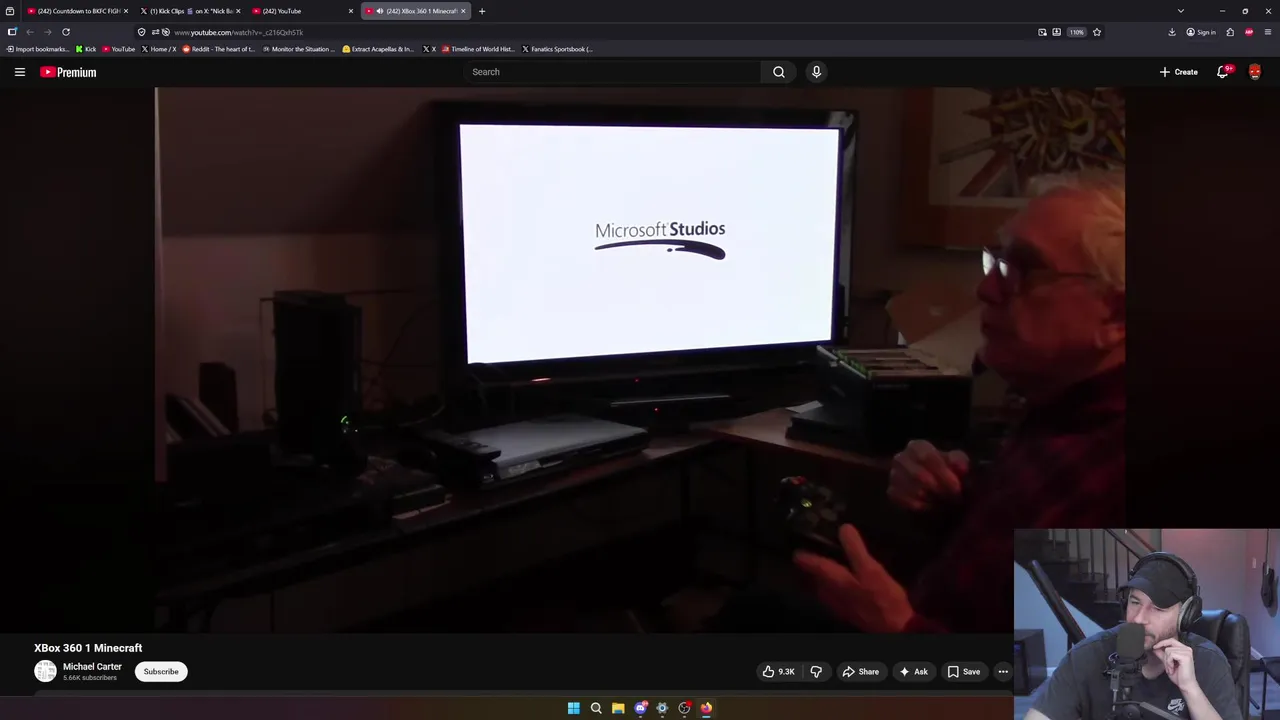Reload the current YouTube page
1280x720 pixels.
[x=66, y=32]
